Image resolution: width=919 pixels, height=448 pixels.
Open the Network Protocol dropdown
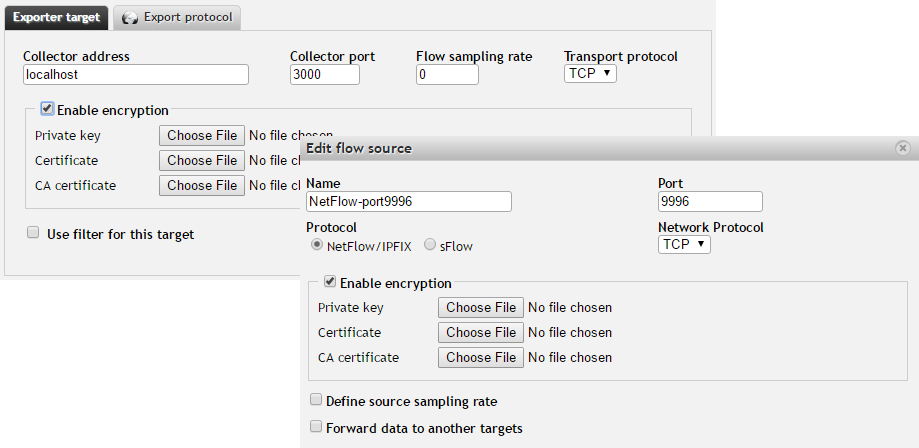[x=684, y=245]
